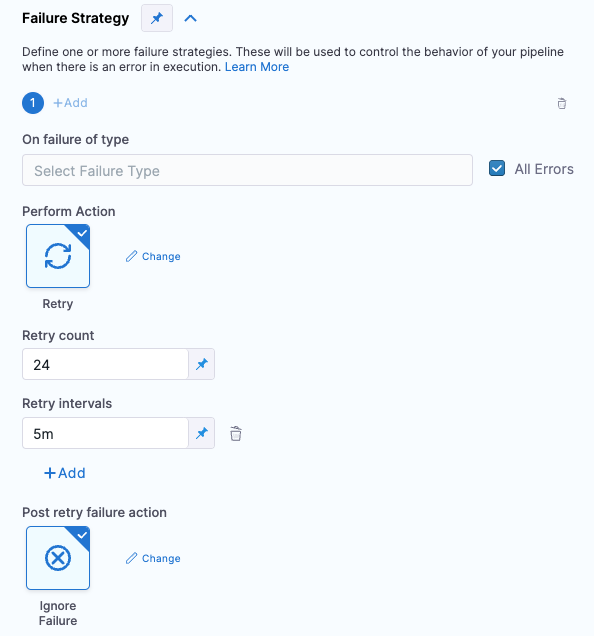Add a new failure strategy tab

71,103
